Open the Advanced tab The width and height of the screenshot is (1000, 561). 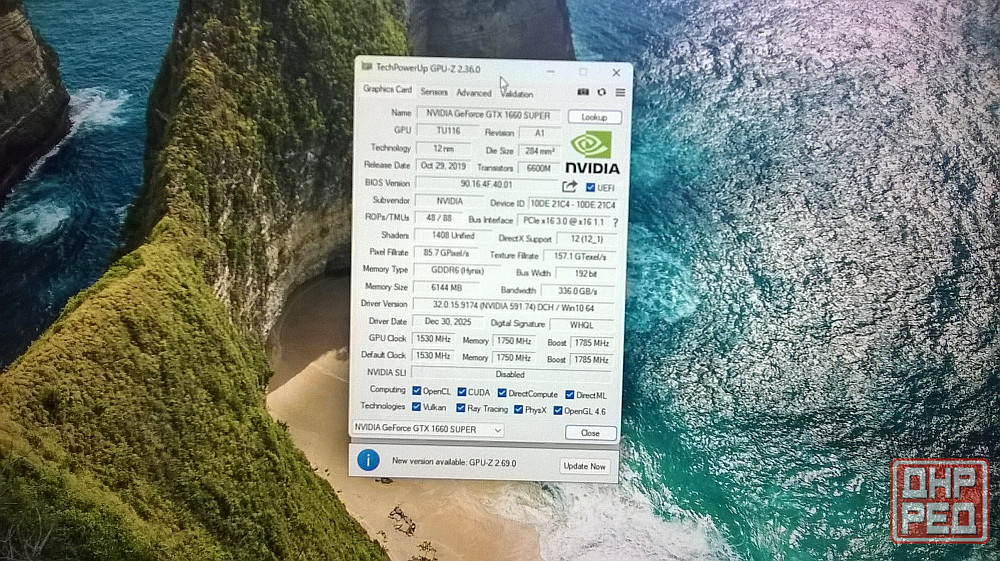pyautogui.click(x=473, y=93)
